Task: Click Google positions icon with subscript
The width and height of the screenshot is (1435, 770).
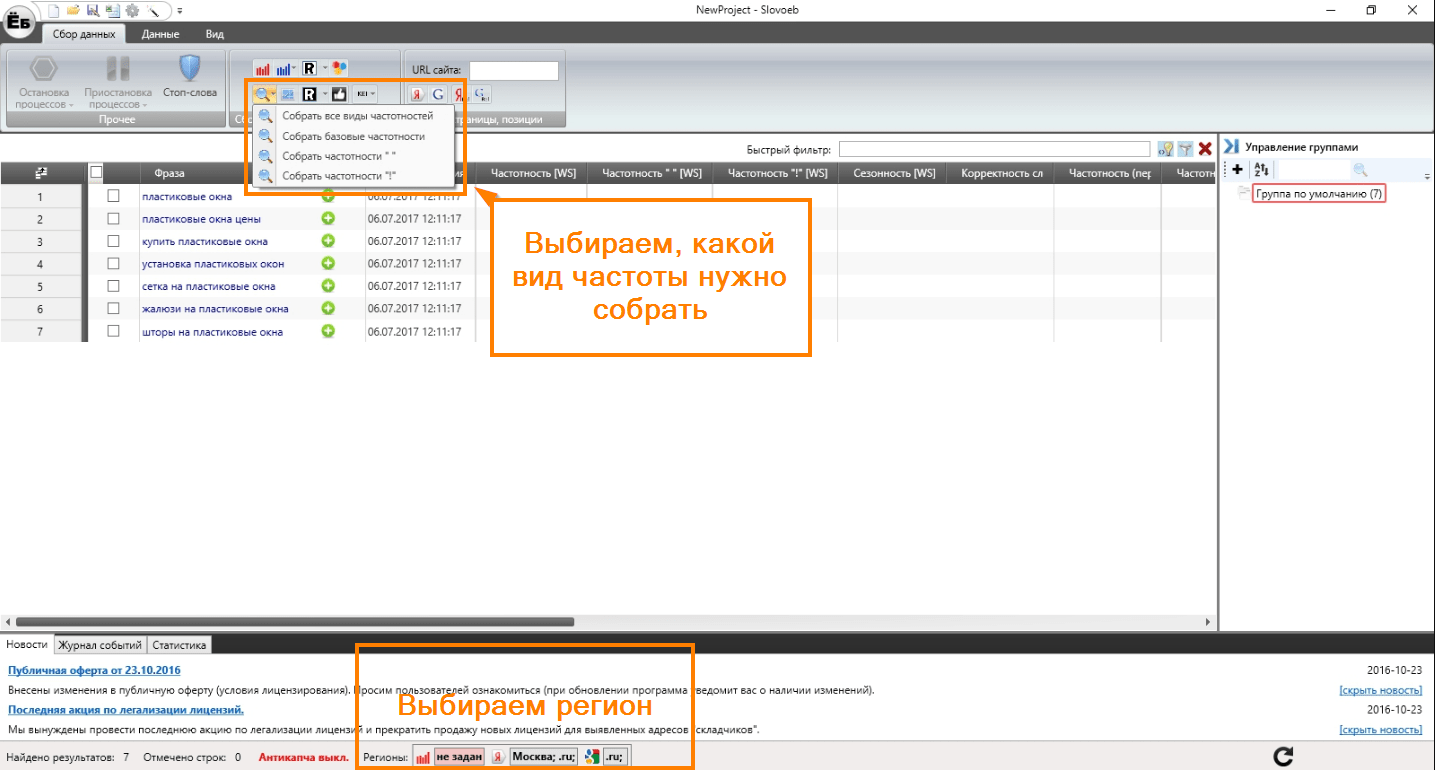Action: (x=482, y=95)
